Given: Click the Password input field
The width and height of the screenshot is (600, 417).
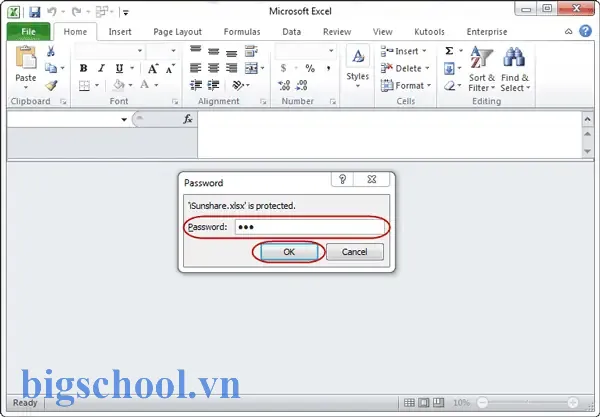Looking at the screenshot, I should click(x=310, y=227).
